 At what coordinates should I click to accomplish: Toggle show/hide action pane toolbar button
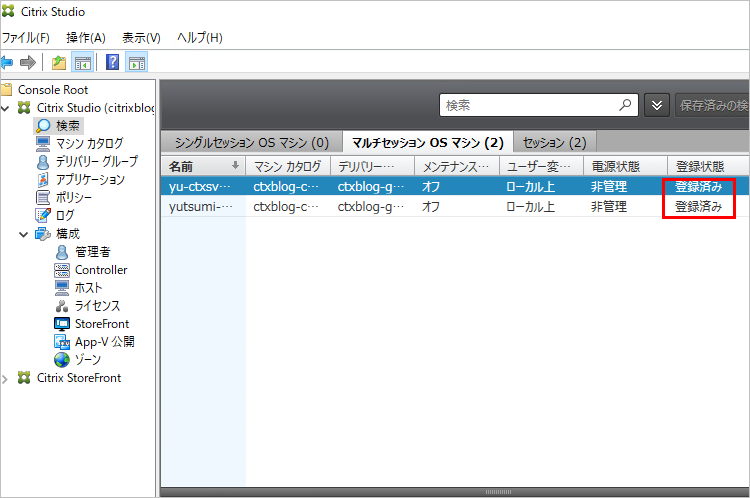(136, 63)
